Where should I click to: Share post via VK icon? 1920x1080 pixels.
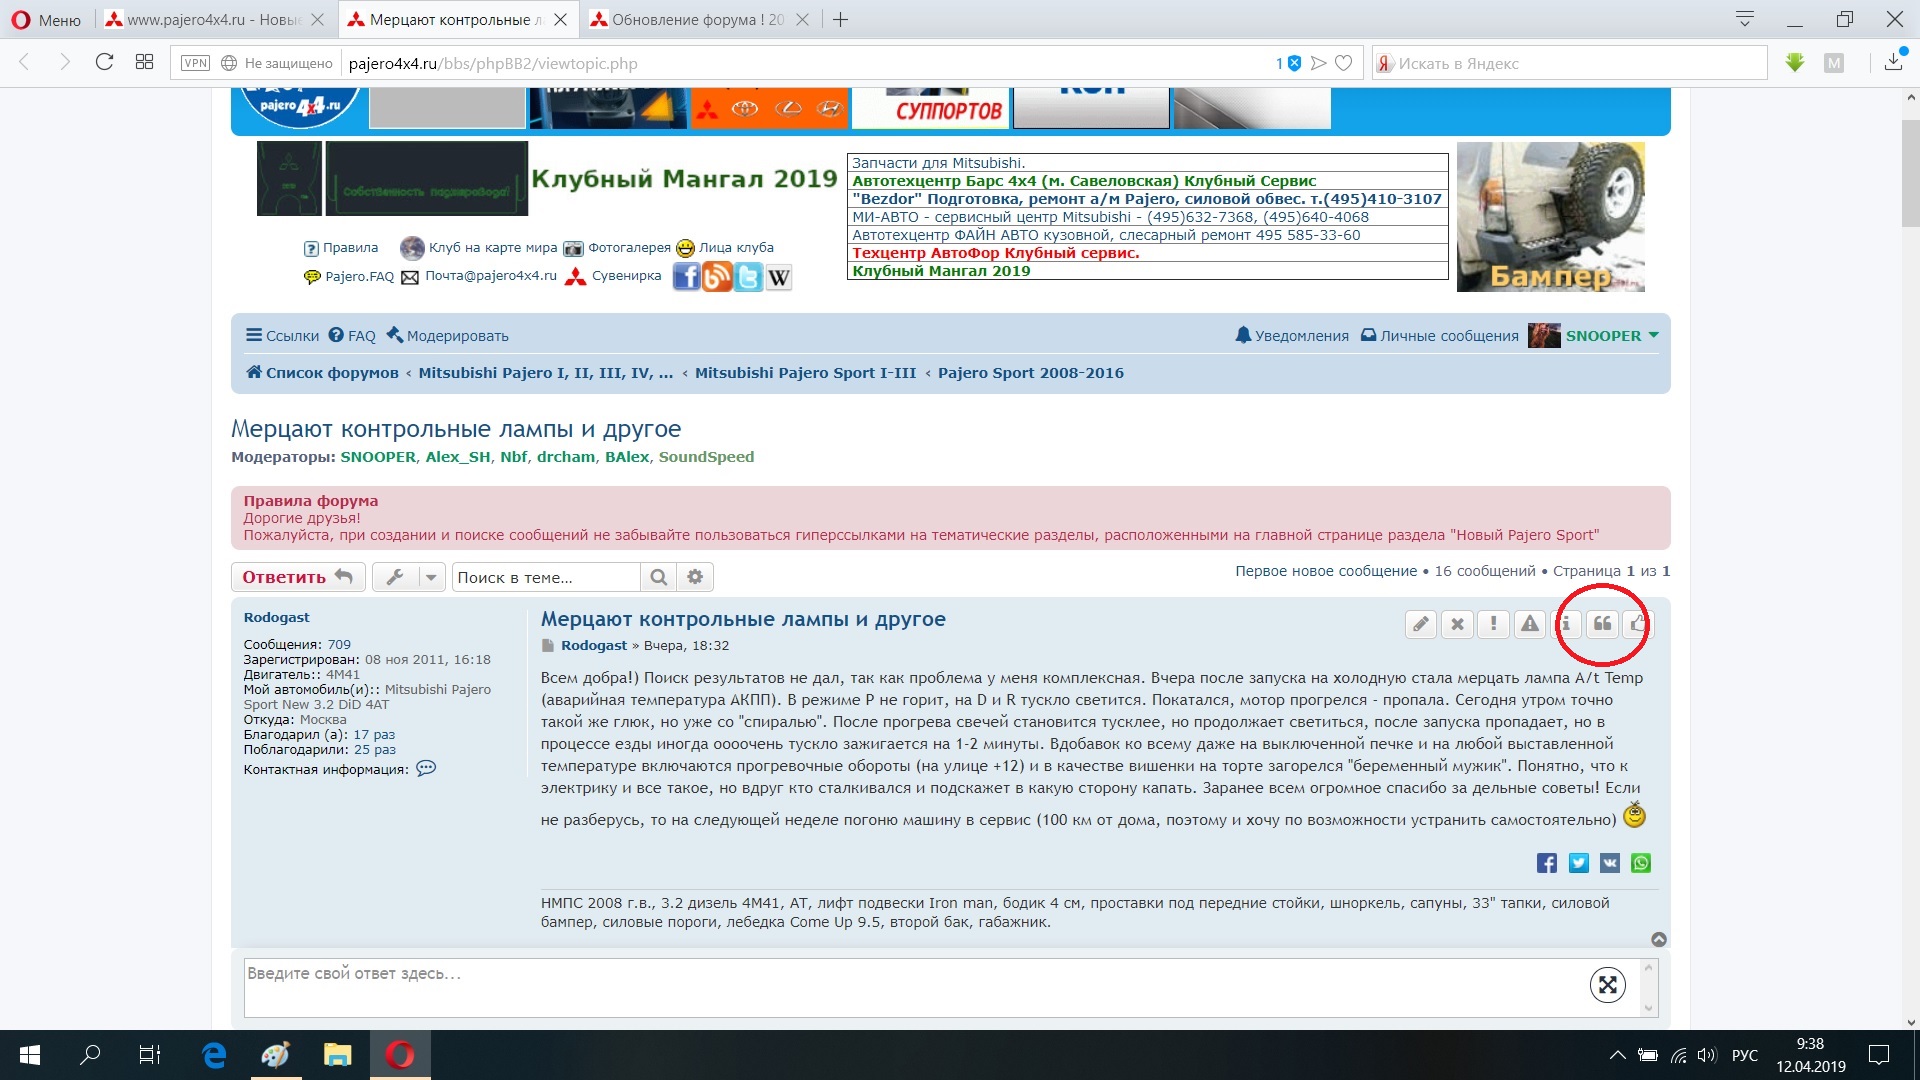(1609, 863)
